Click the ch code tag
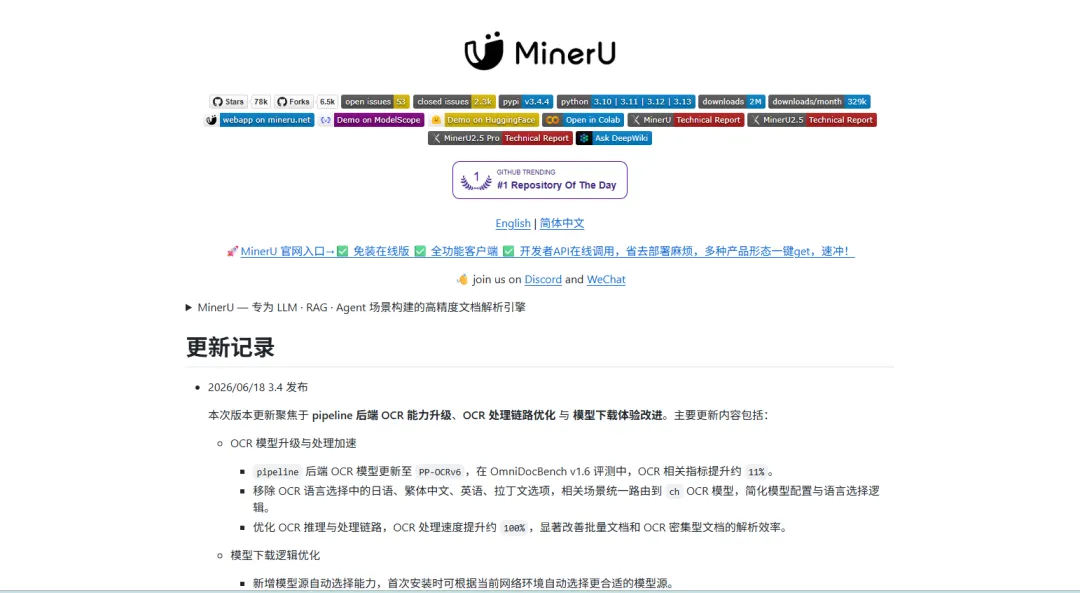The height and width of the screenshot is (593, 1080). (x=674, y=491)
